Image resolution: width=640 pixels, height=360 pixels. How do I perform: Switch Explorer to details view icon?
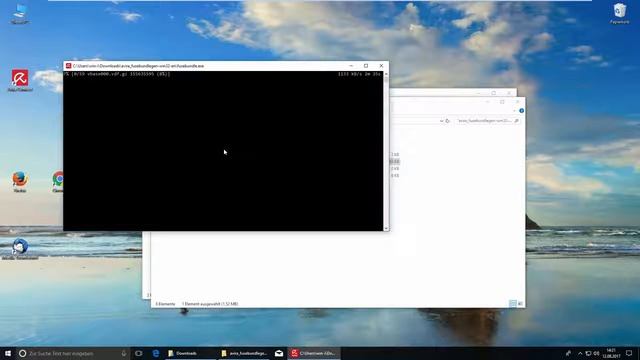click(513, 304)
